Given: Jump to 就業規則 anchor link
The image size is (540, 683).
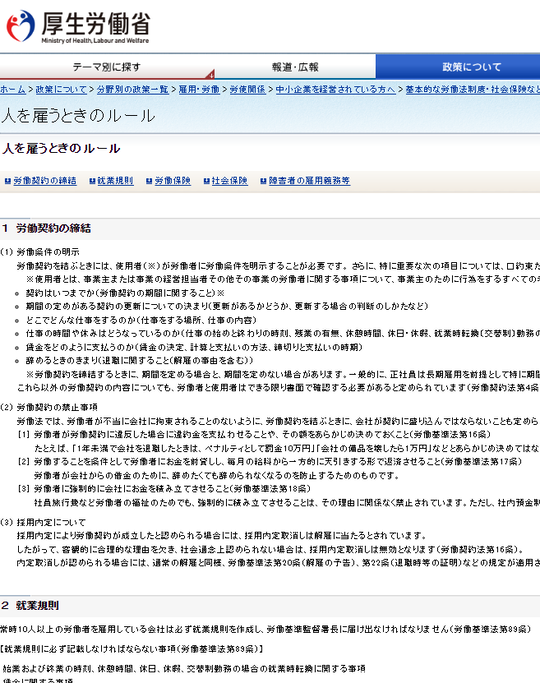Looking at the screenshot, I should click(x=115, y=181).
